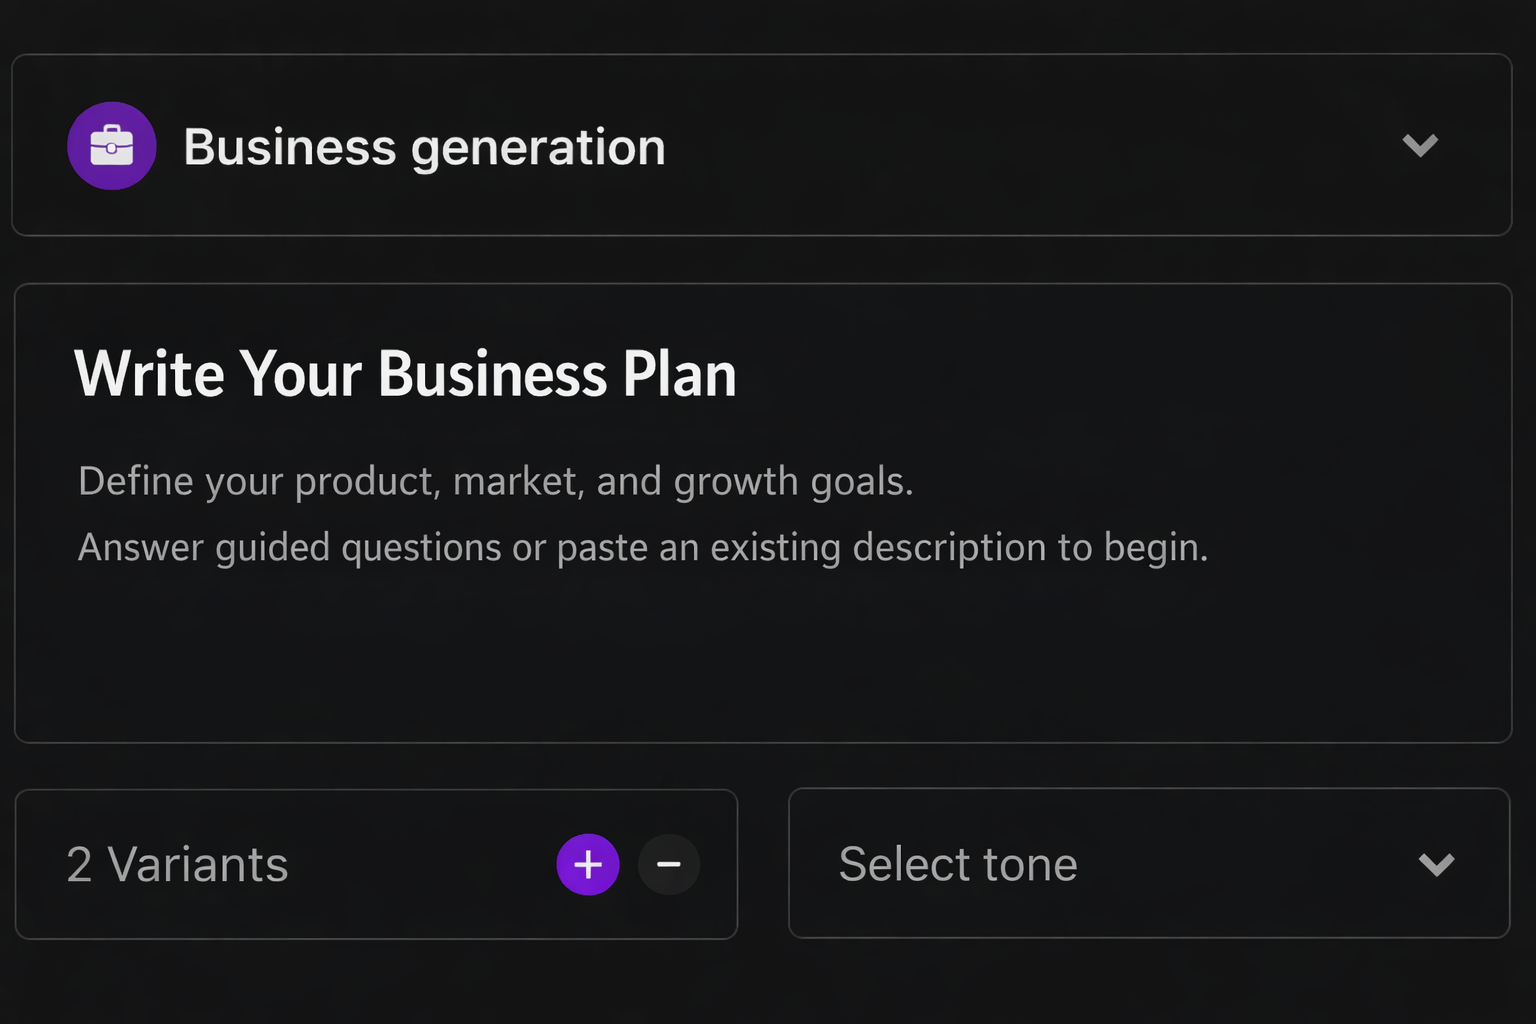The height and width of the screenshot is (1024, 1536).
Task: Click the number 2 in the variants counter
Action: (x=79, y=864)
